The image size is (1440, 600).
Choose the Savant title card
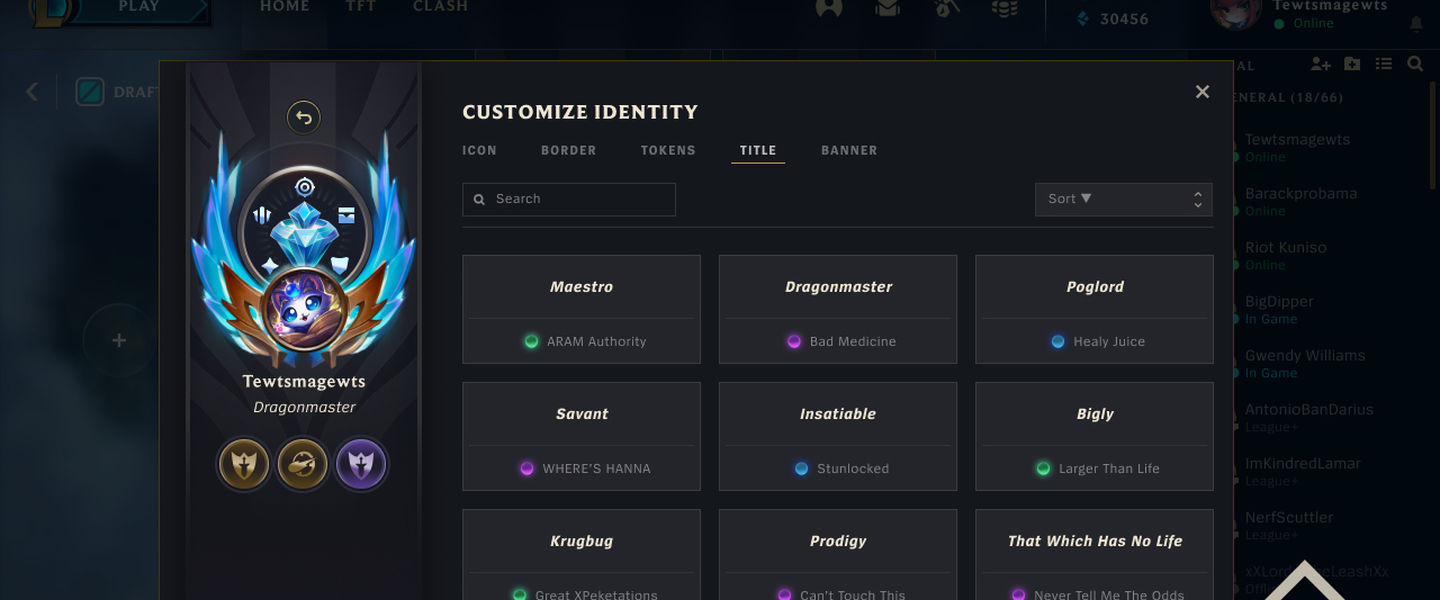581,436
